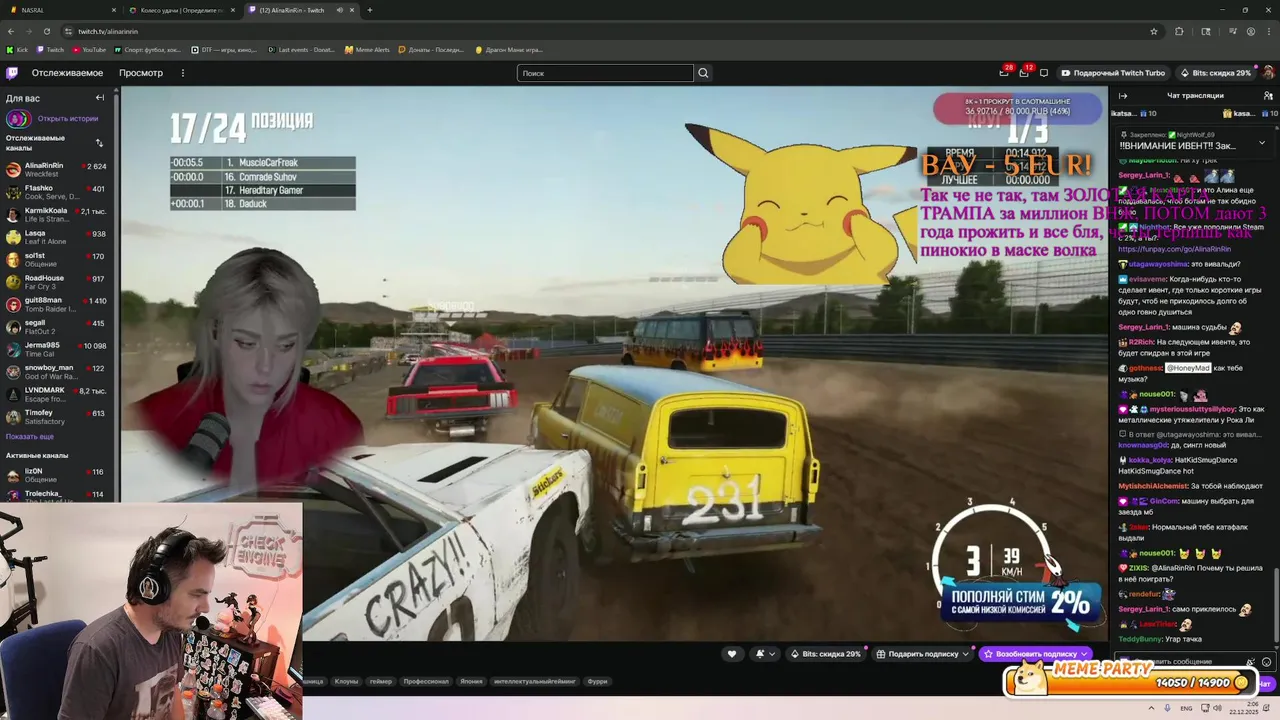Screen dimensions: 1280x720
Task: Open the emote picker smiley in chat input
Action: pos(1266,662)
